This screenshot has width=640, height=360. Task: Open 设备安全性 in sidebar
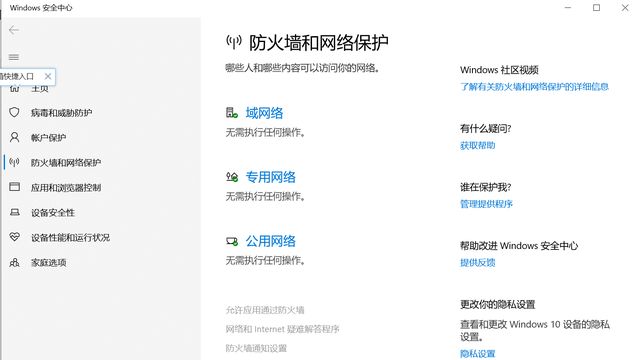click(53, 213)
